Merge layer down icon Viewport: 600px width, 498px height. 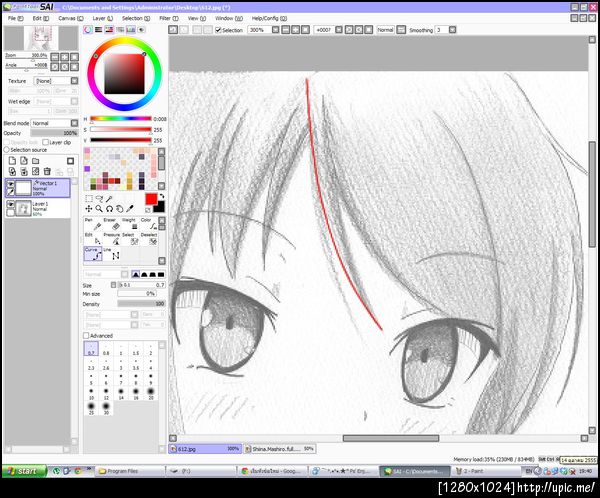click(24, 171)
